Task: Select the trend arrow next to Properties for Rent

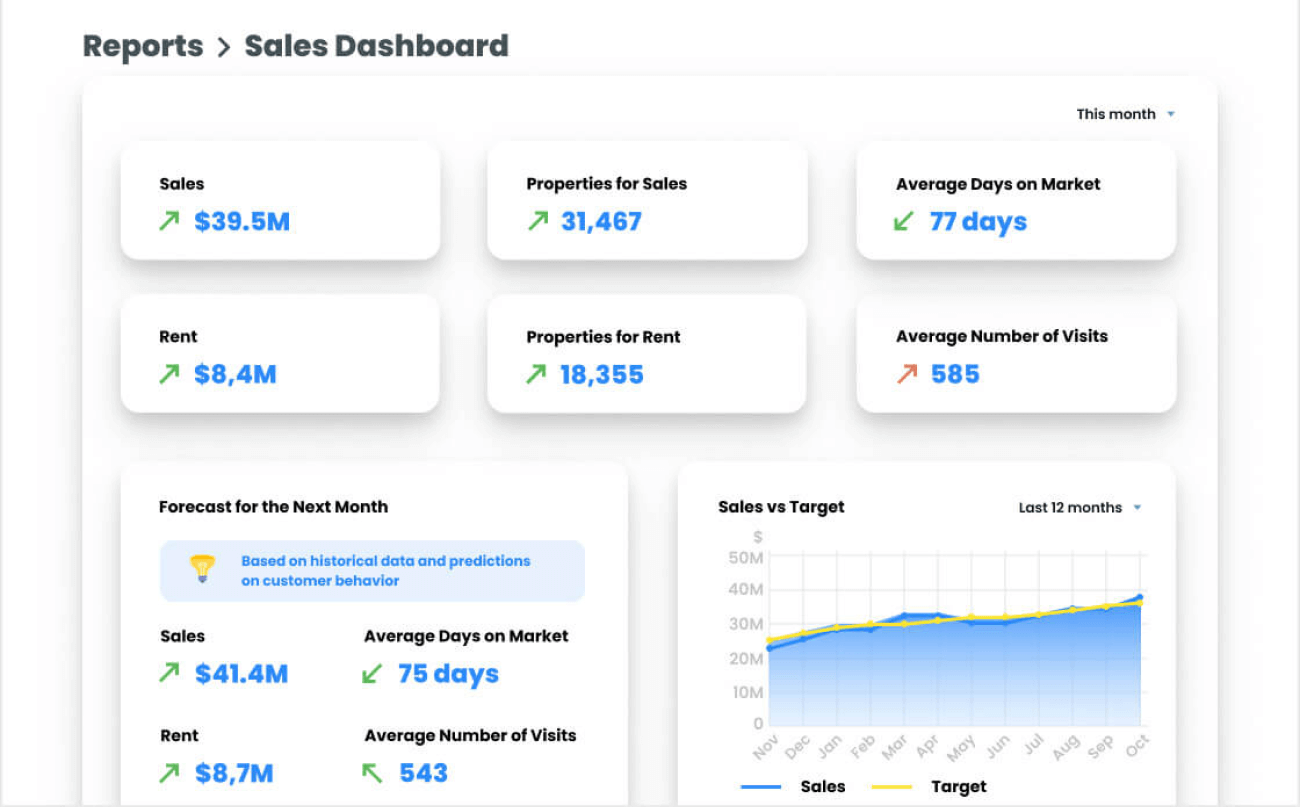Action: [538, 374]
